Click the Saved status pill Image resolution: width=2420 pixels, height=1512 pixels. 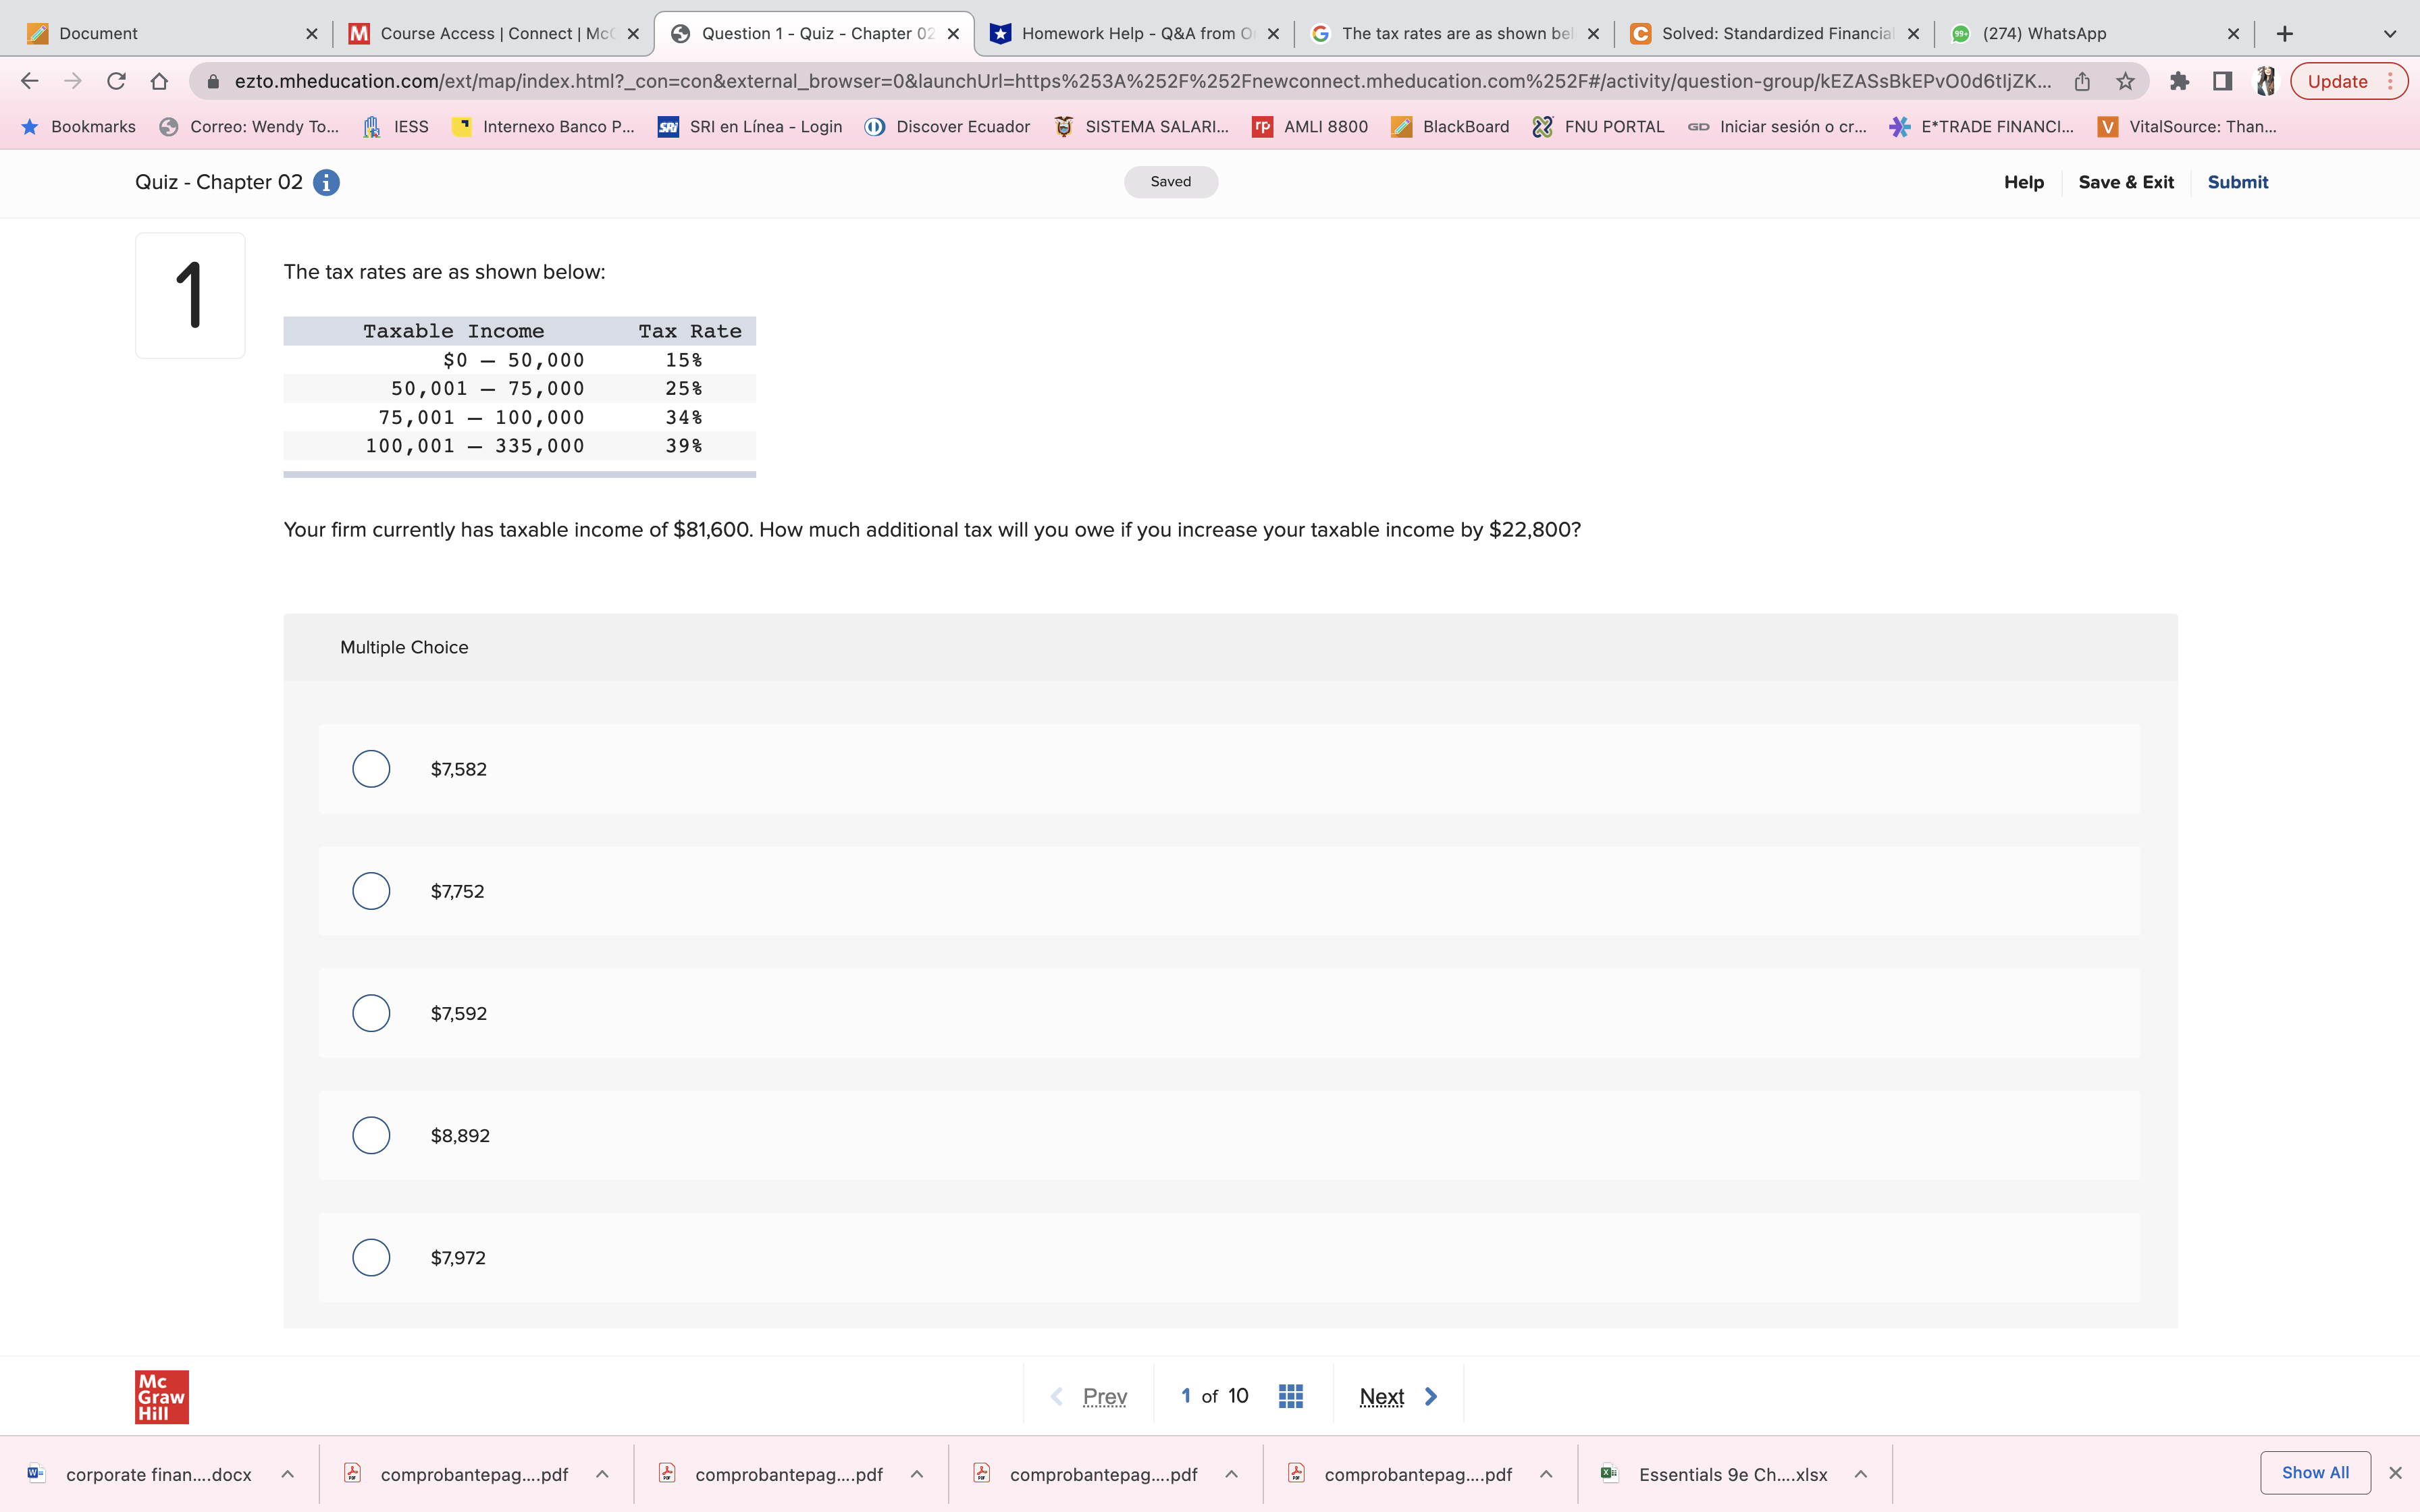pos(1170,181)
